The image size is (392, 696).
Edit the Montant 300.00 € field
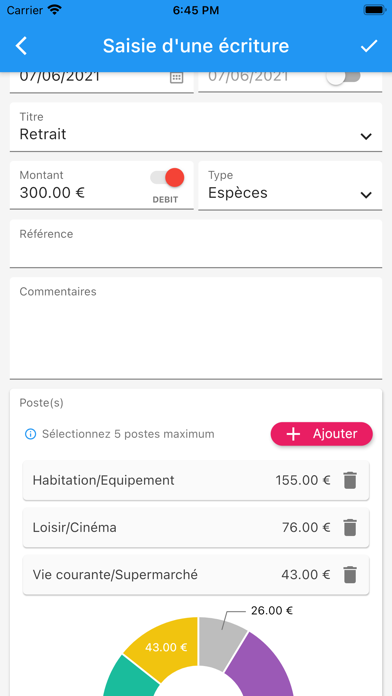coord(102,186)
